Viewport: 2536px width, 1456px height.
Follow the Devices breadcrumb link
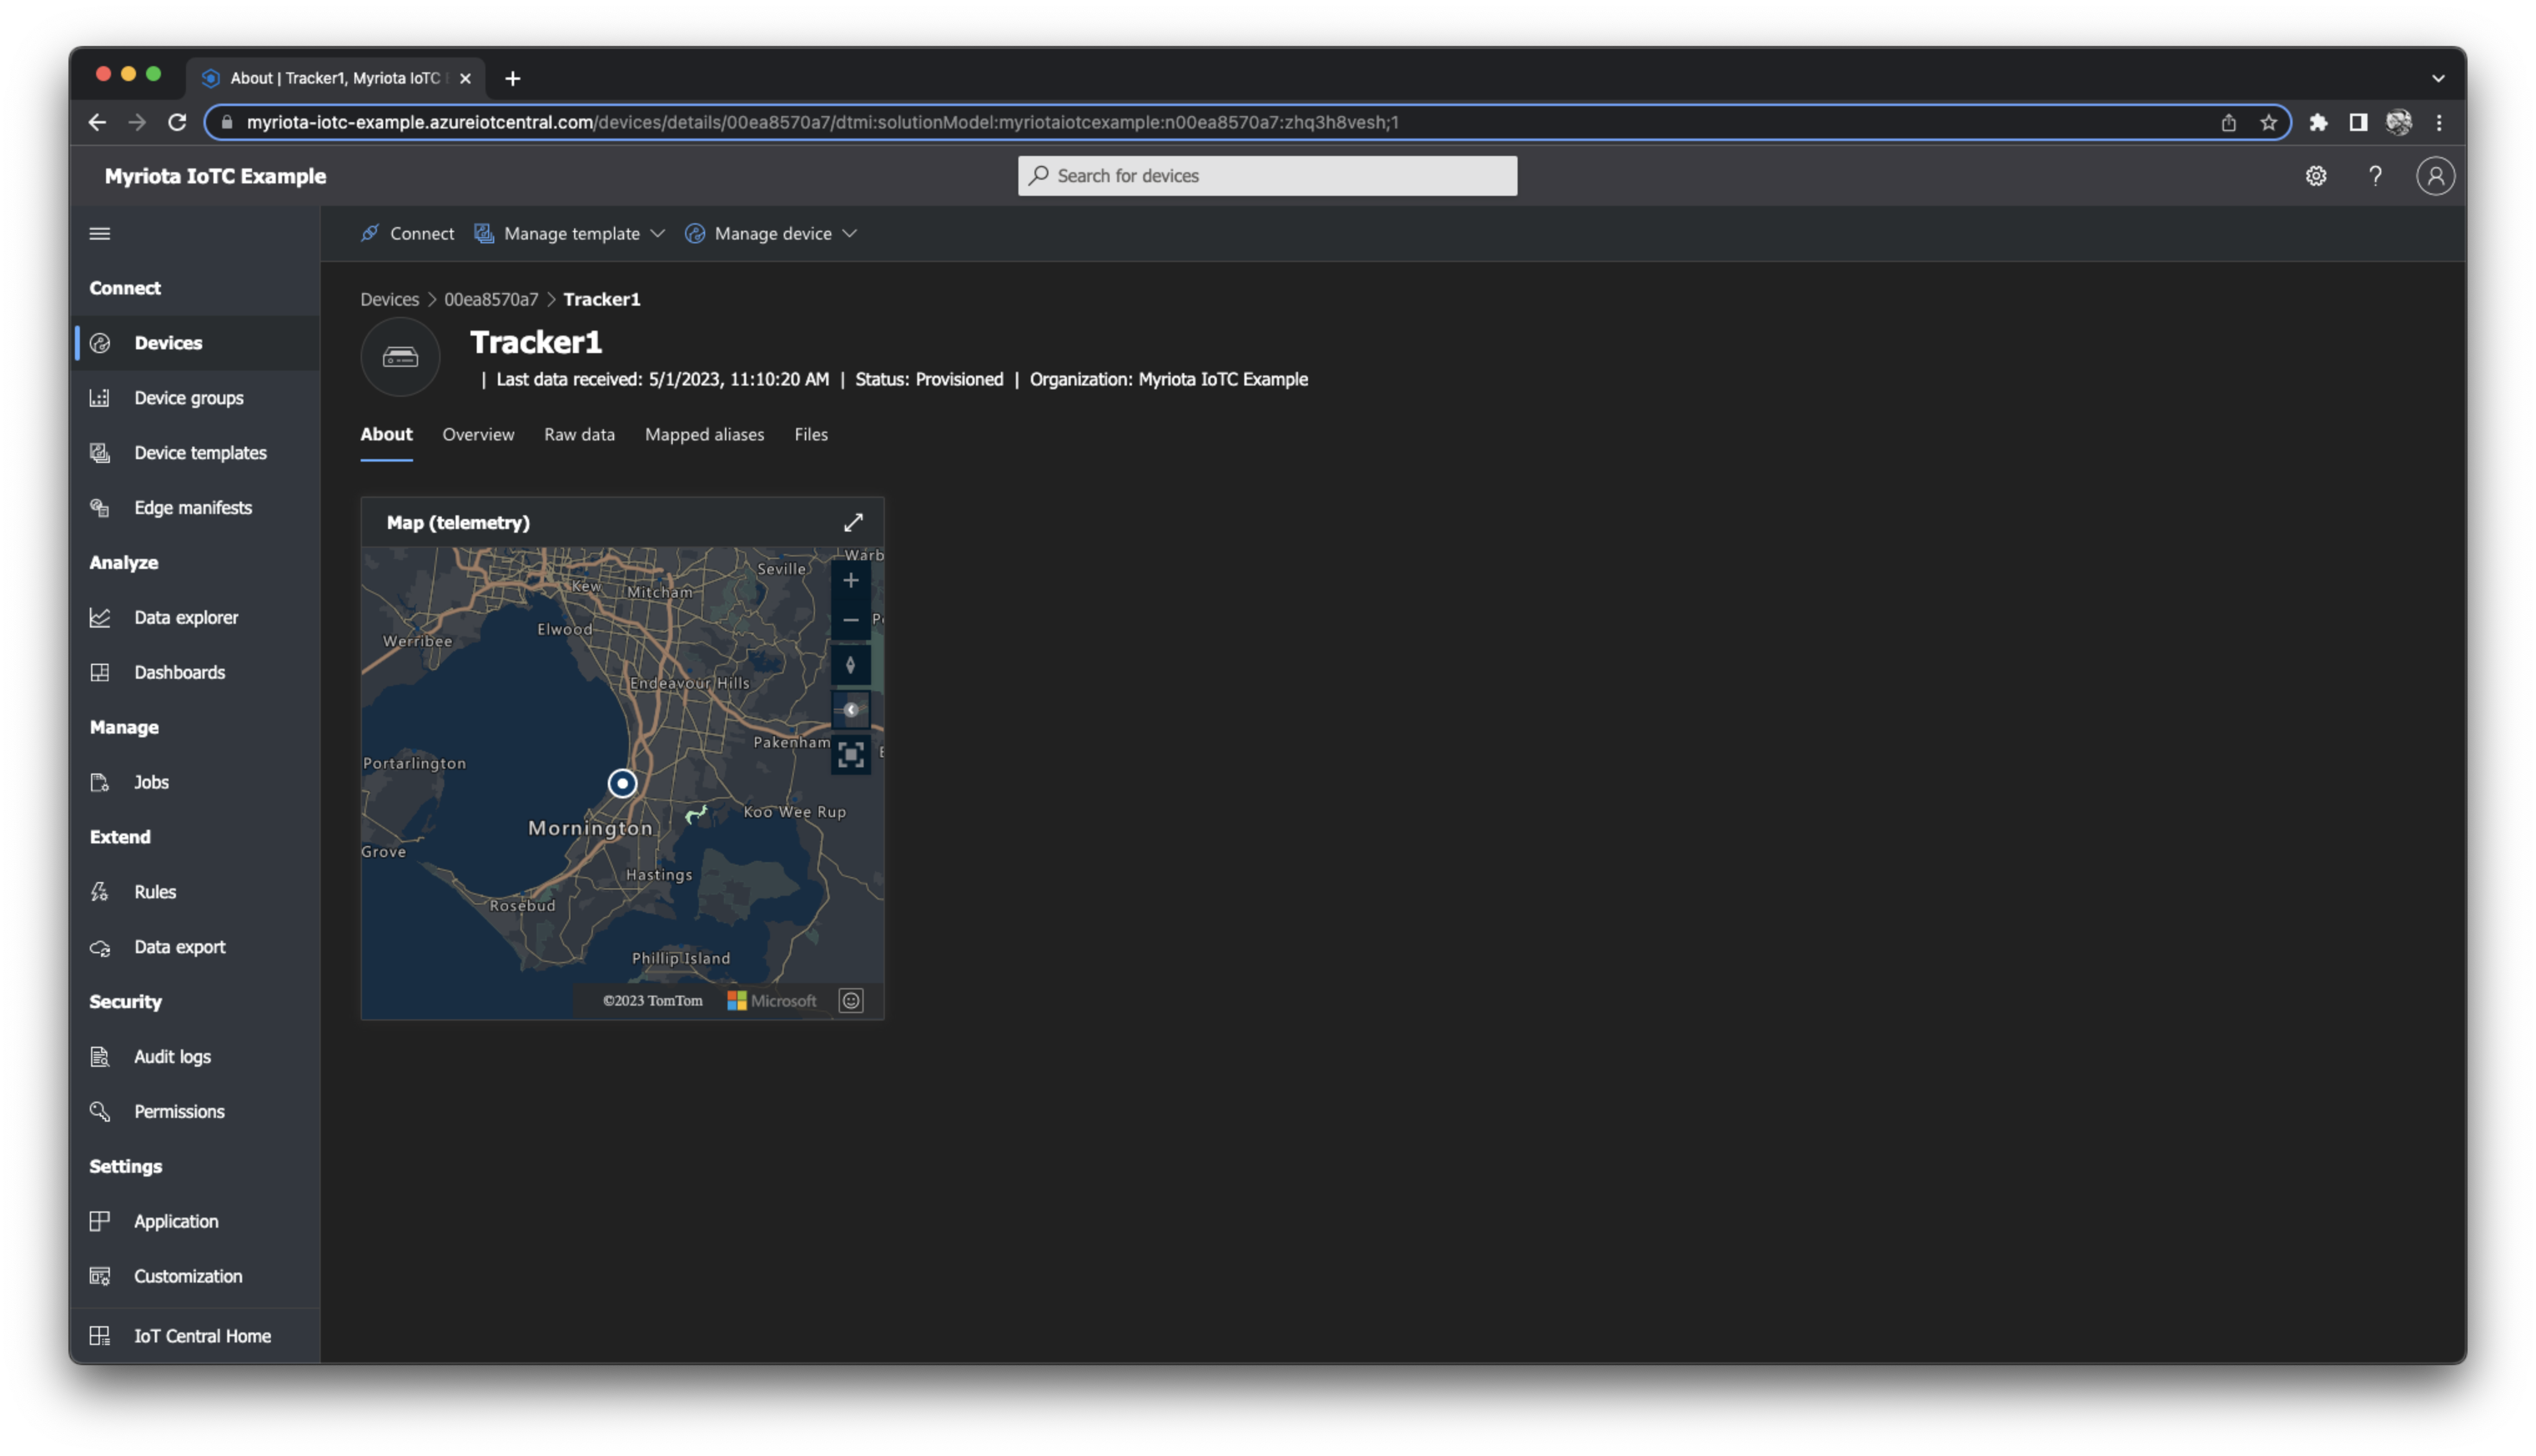pos(389,298)
